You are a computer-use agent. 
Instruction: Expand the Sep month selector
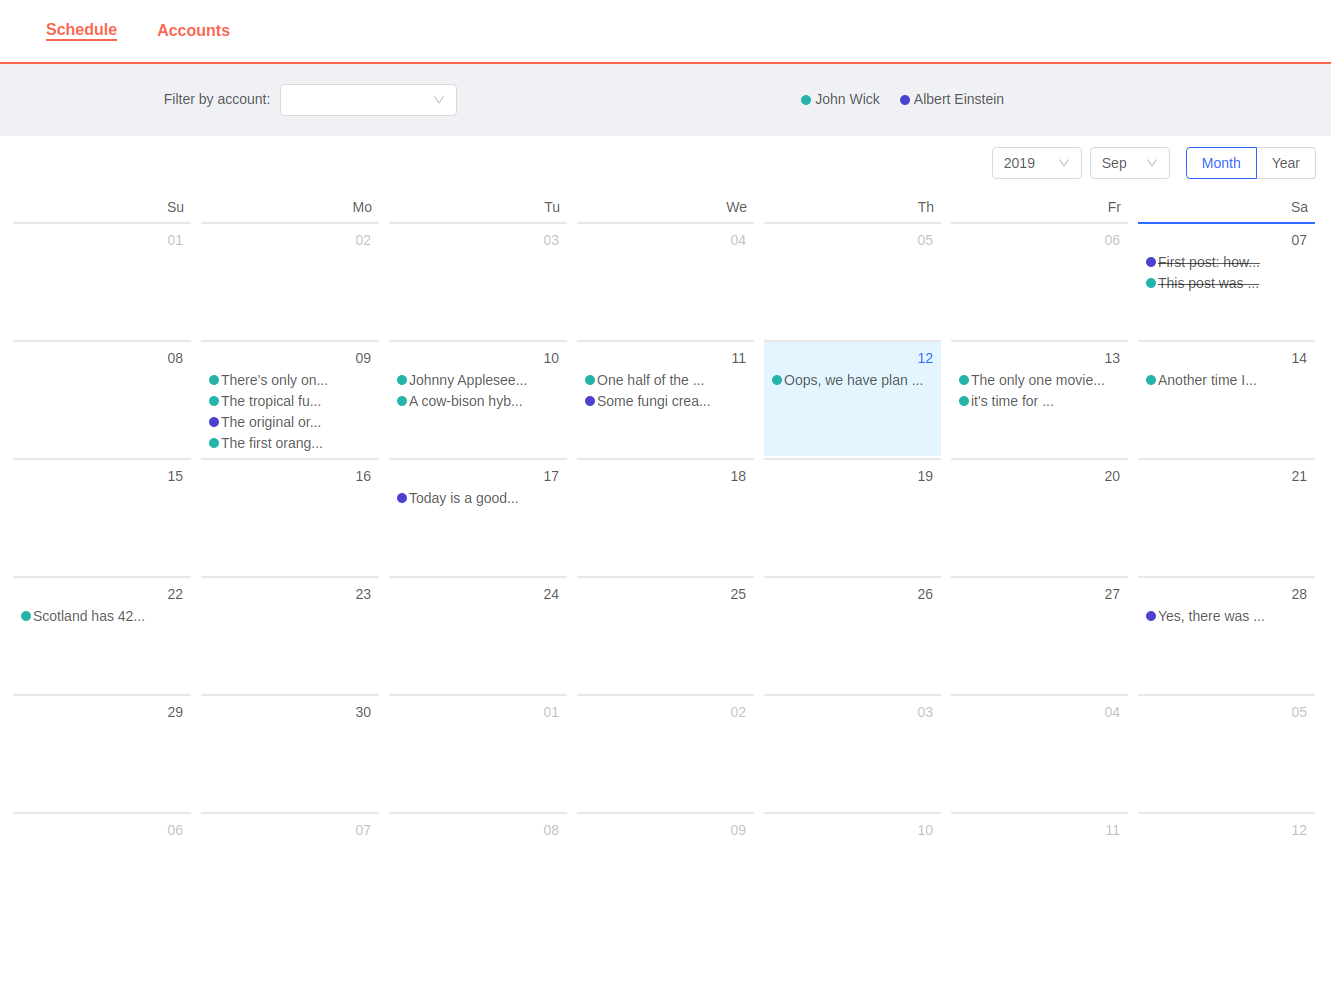(x=1129, y=163)
